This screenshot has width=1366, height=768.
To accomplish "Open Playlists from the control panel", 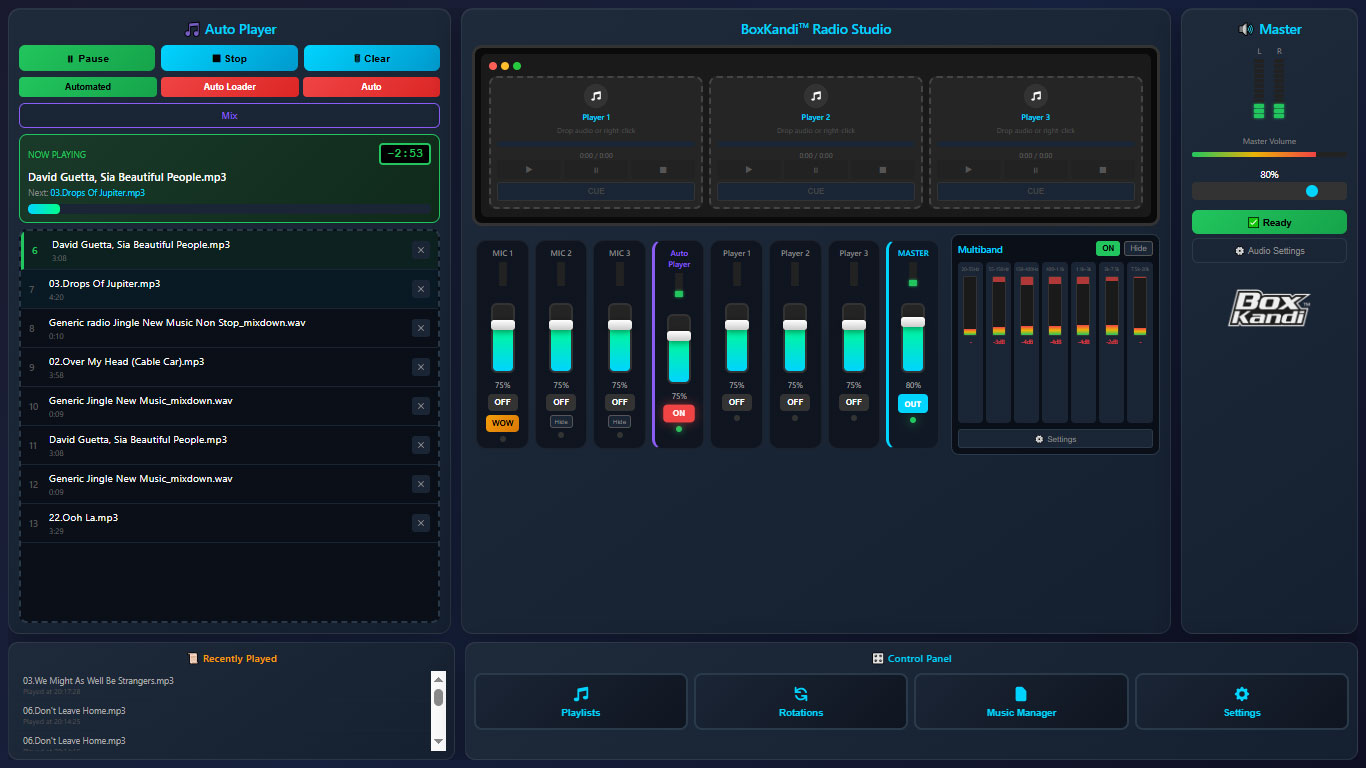I will (581, 702).
